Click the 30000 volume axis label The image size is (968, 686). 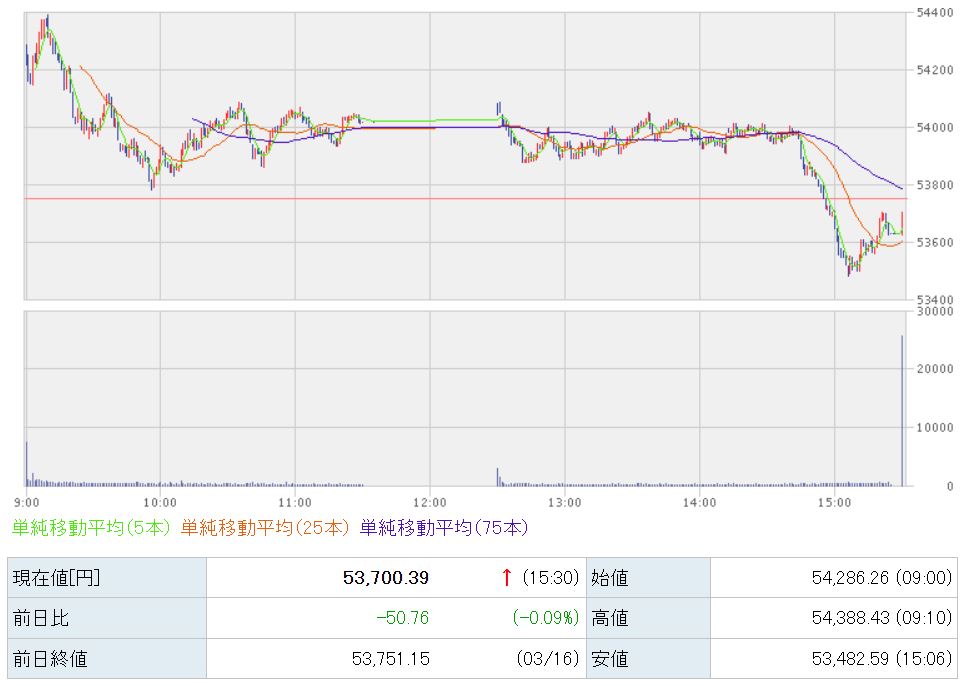933,312
